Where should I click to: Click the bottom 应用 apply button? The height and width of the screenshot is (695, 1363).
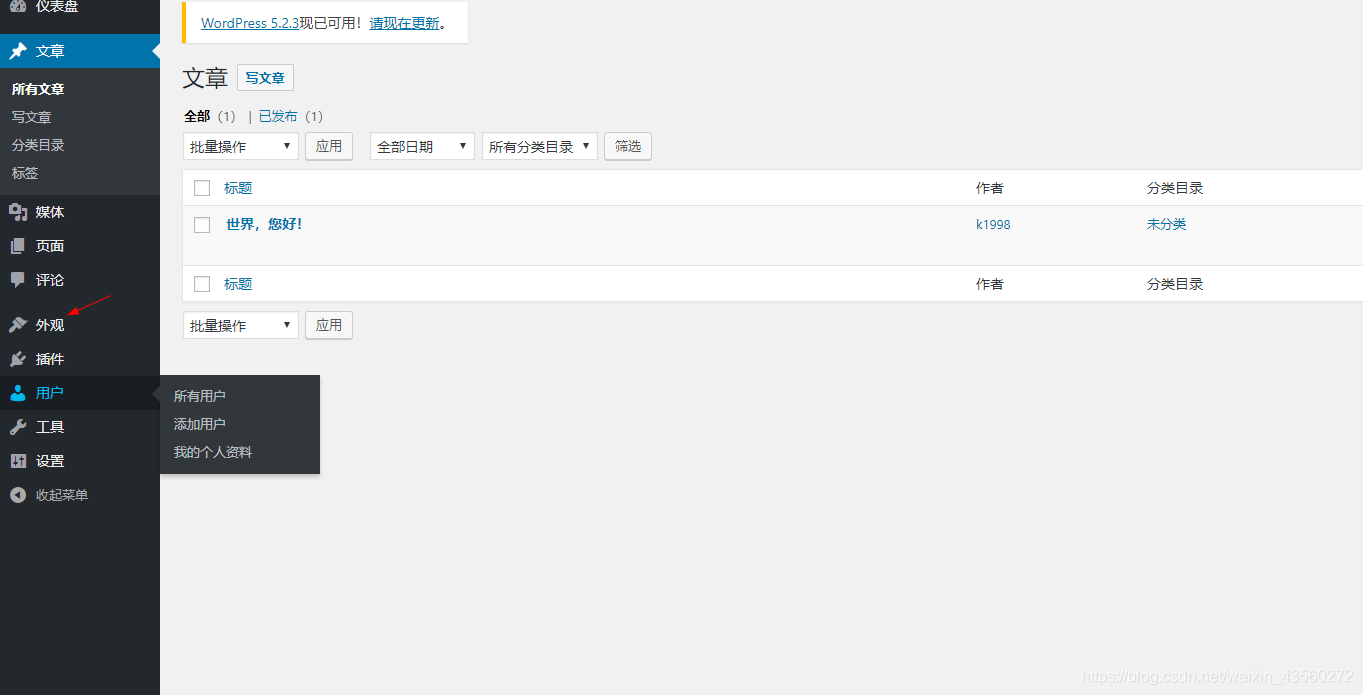pyautogui.click(x=329, y=325)
